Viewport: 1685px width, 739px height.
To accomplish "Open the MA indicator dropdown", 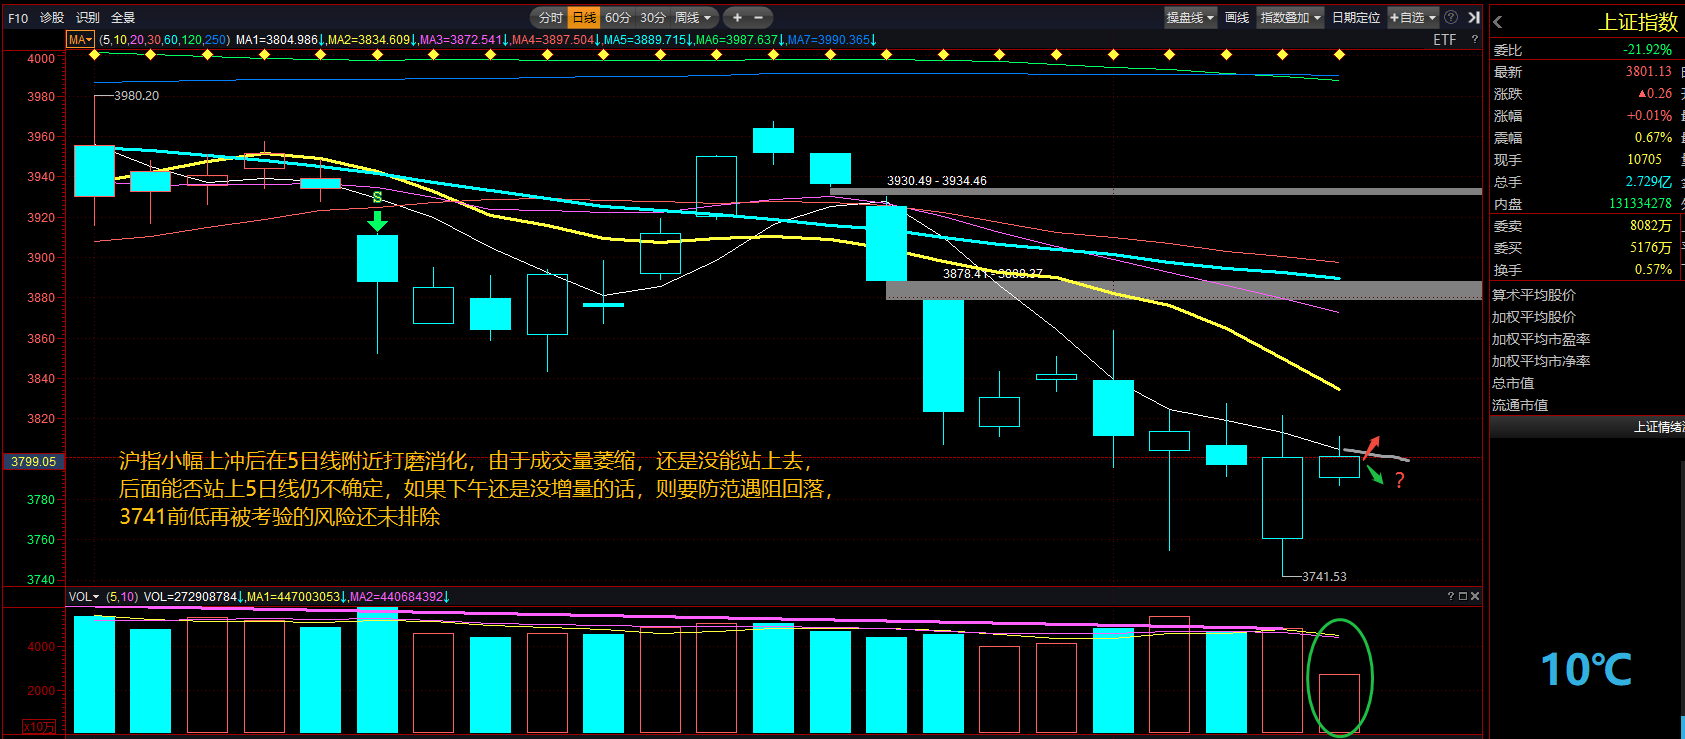I will click(80, 40).
